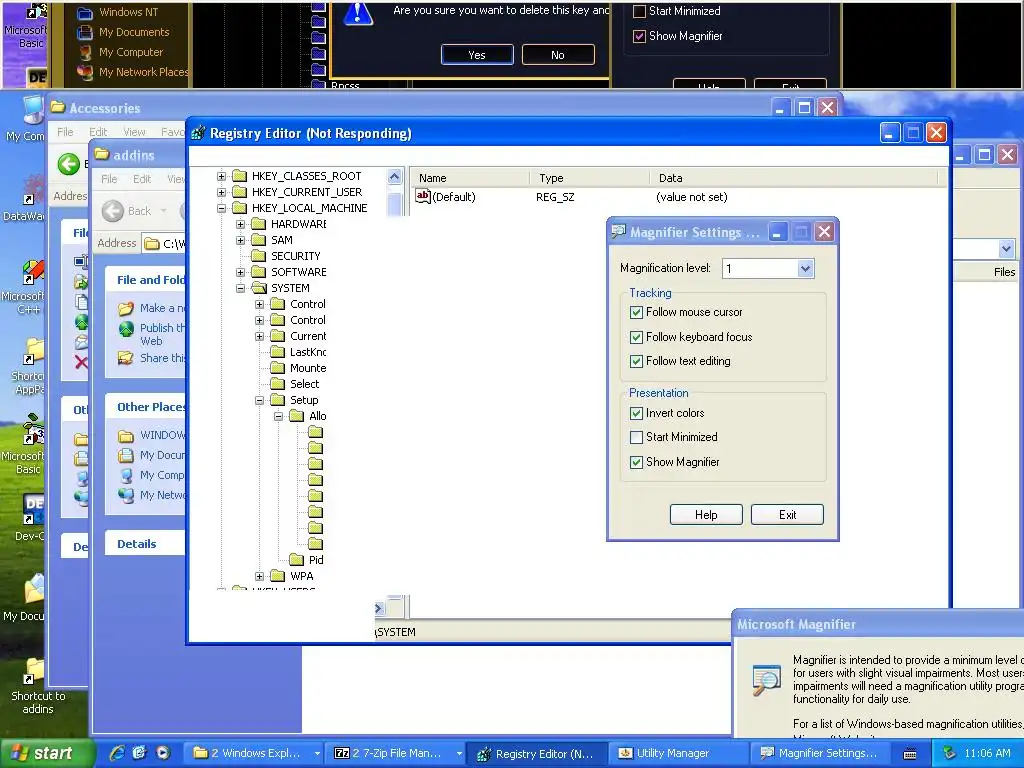Image resolution: width=1024 pixels, height=768 pixels.
Task: Click the on-screen keyboard tray icon
Action: (x=910, y=754)
